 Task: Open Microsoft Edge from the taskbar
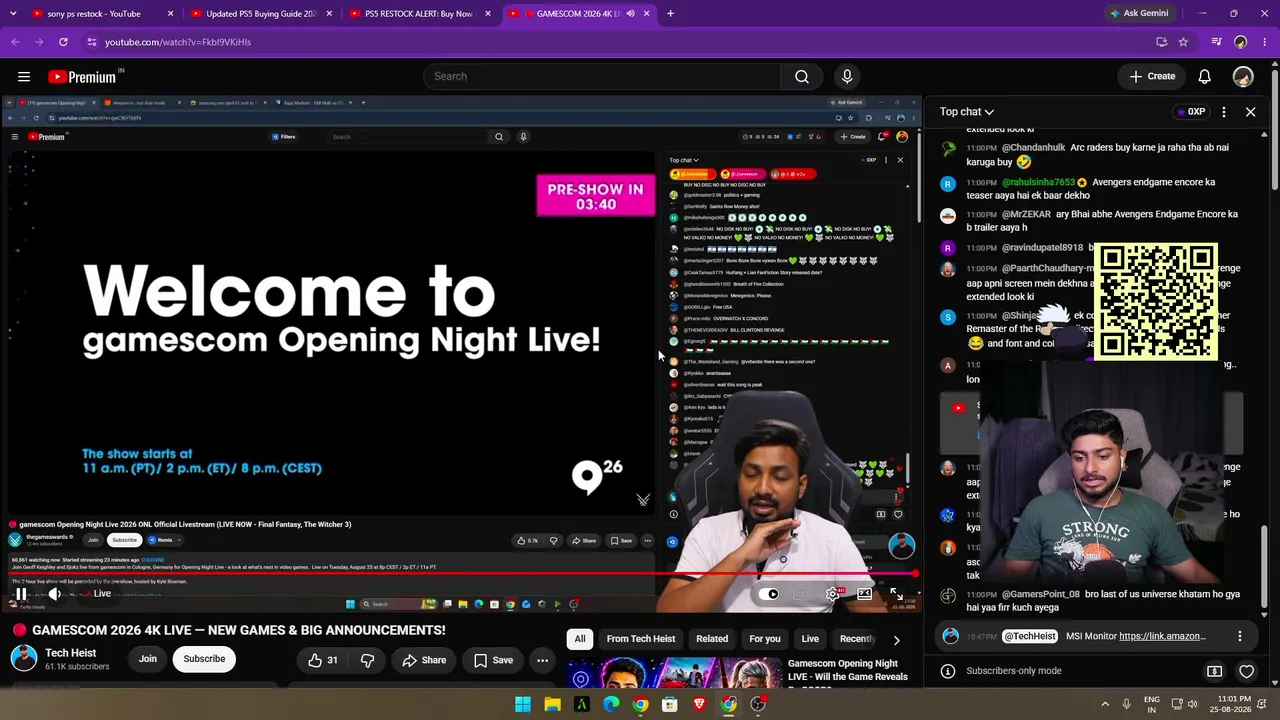(x=611, y=704)
